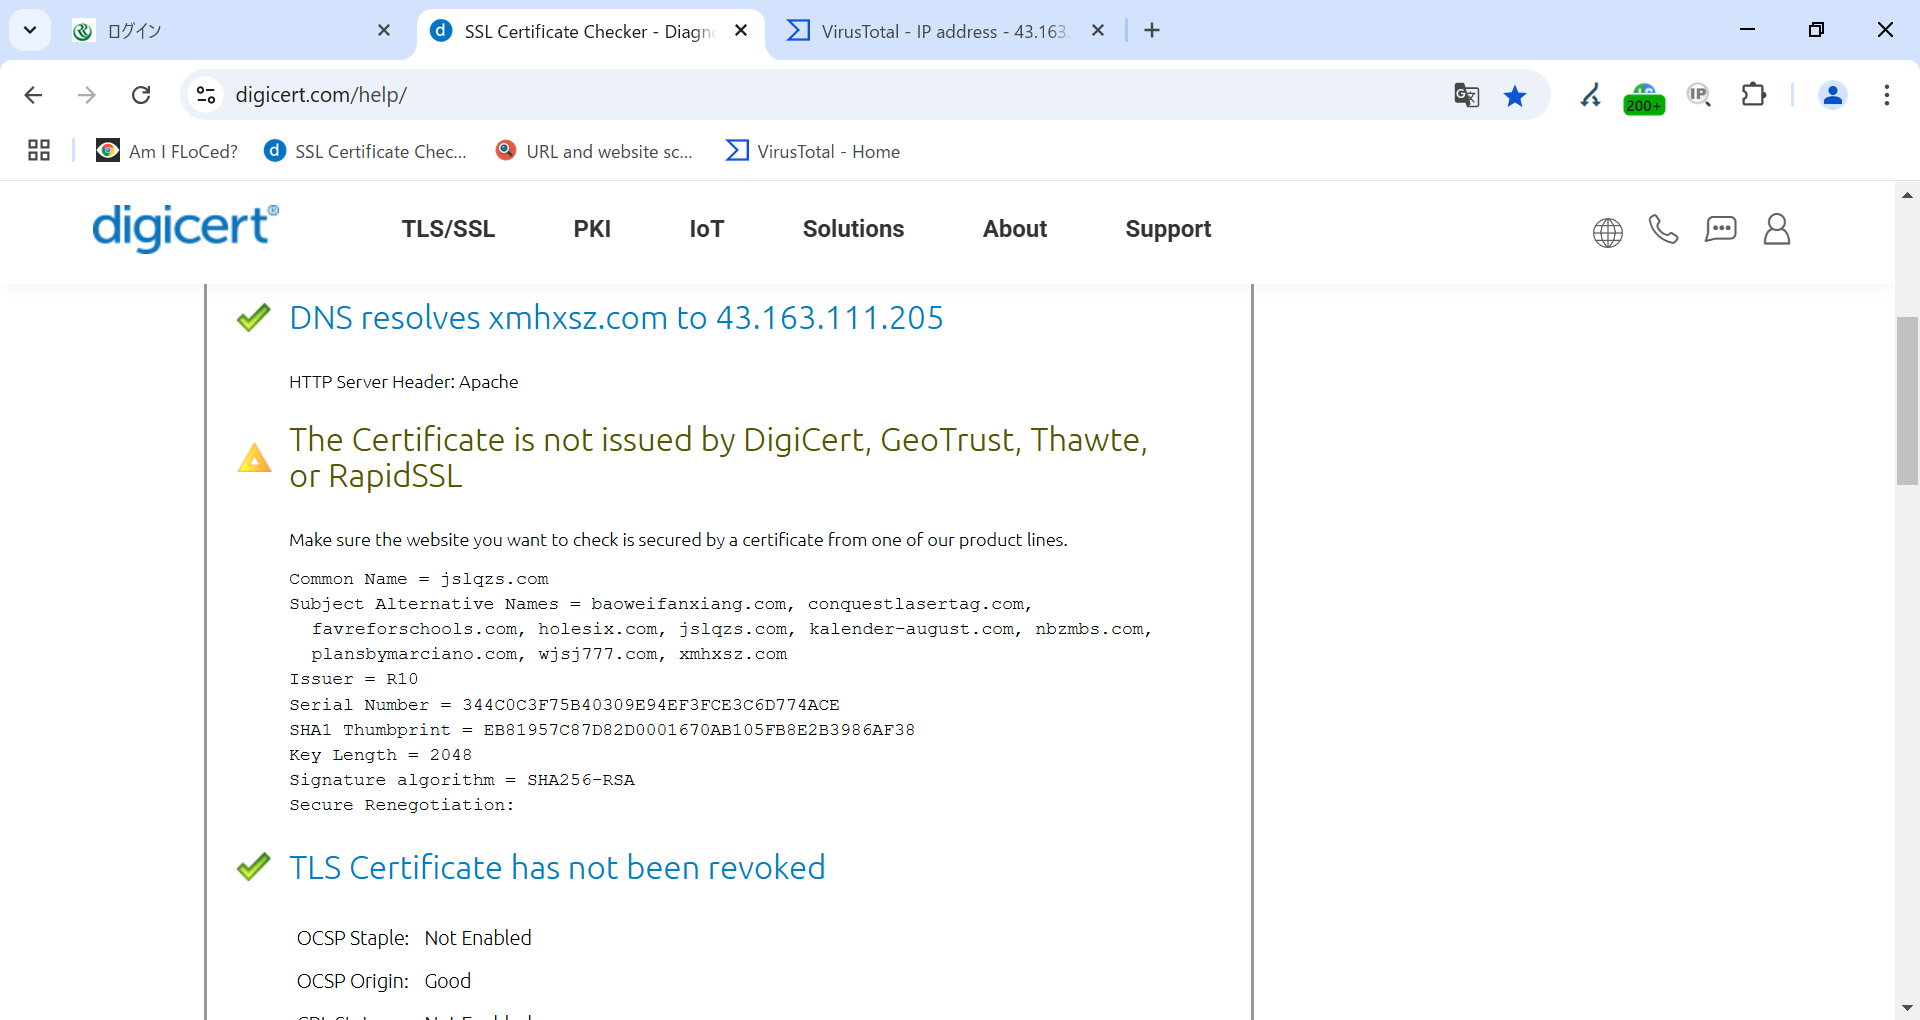Click the green checkmark beside TLS Certificate
This screenshot has height=1020, width=1920.
click(254, 866)
